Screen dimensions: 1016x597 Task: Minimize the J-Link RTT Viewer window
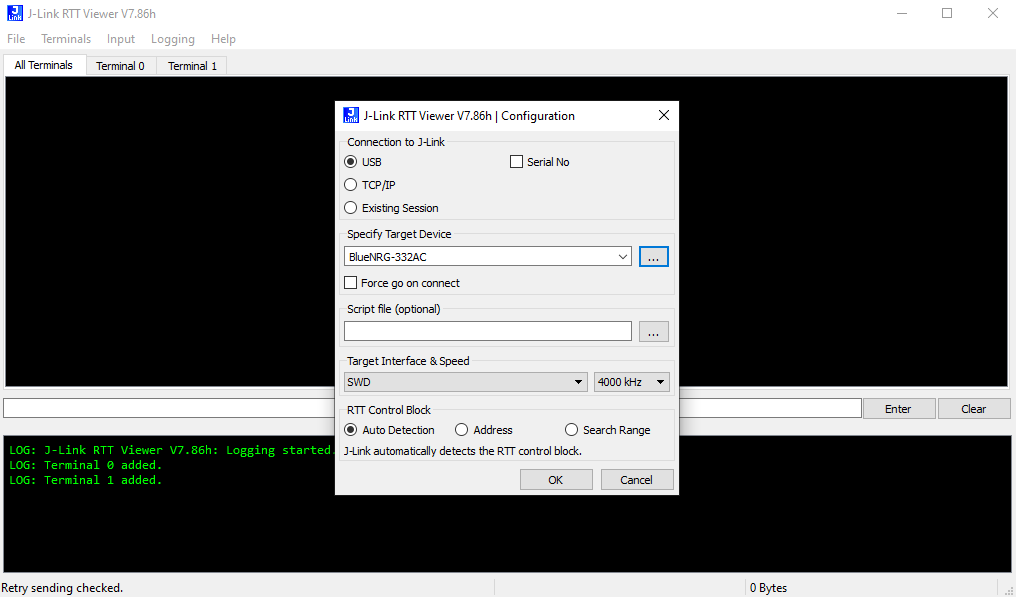[x=902, y=13]
